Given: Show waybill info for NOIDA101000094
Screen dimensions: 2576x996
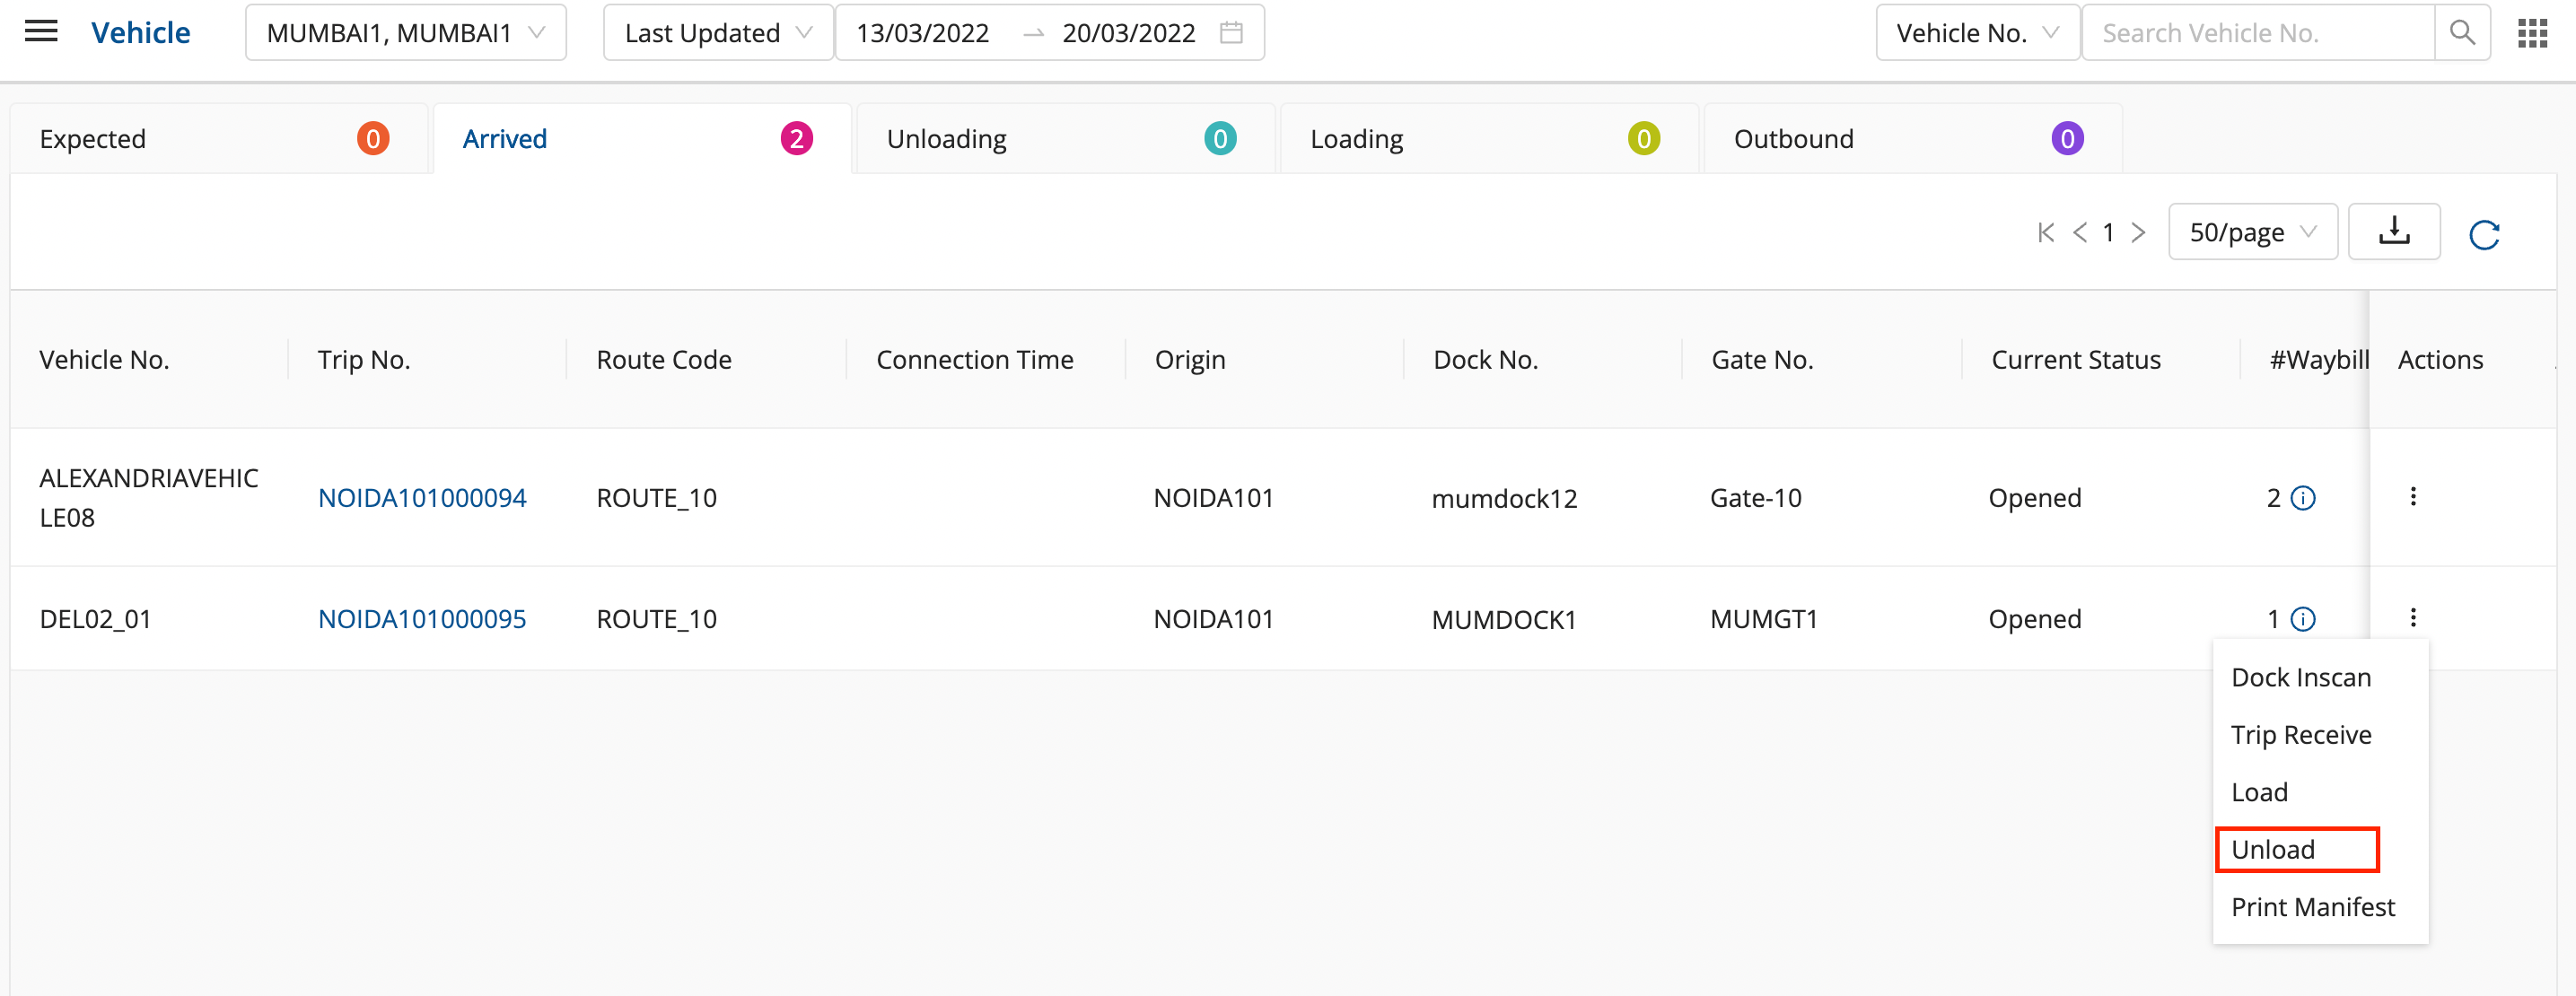Looking at the screenshot, I should coord(2302,498).
